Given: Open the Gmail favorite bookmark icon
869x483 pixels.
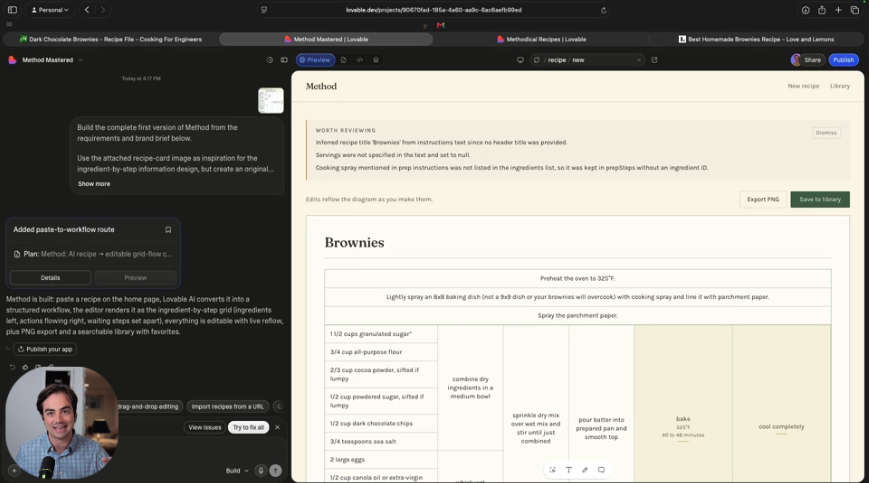Looking at the screenshot, I should click(x=441, y=25).
